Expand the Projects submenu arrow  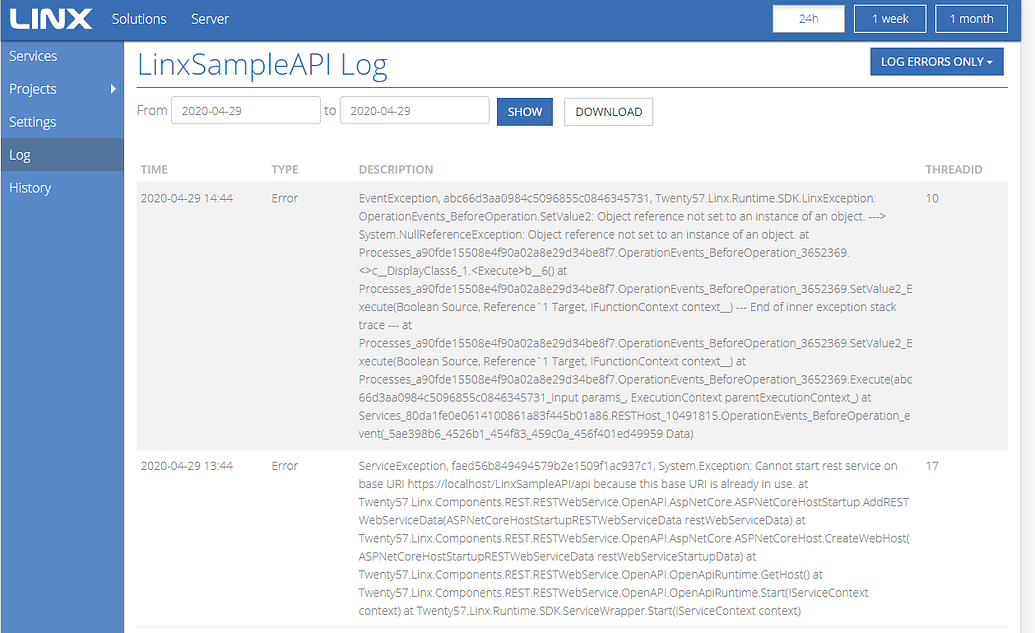coord(113,88)
